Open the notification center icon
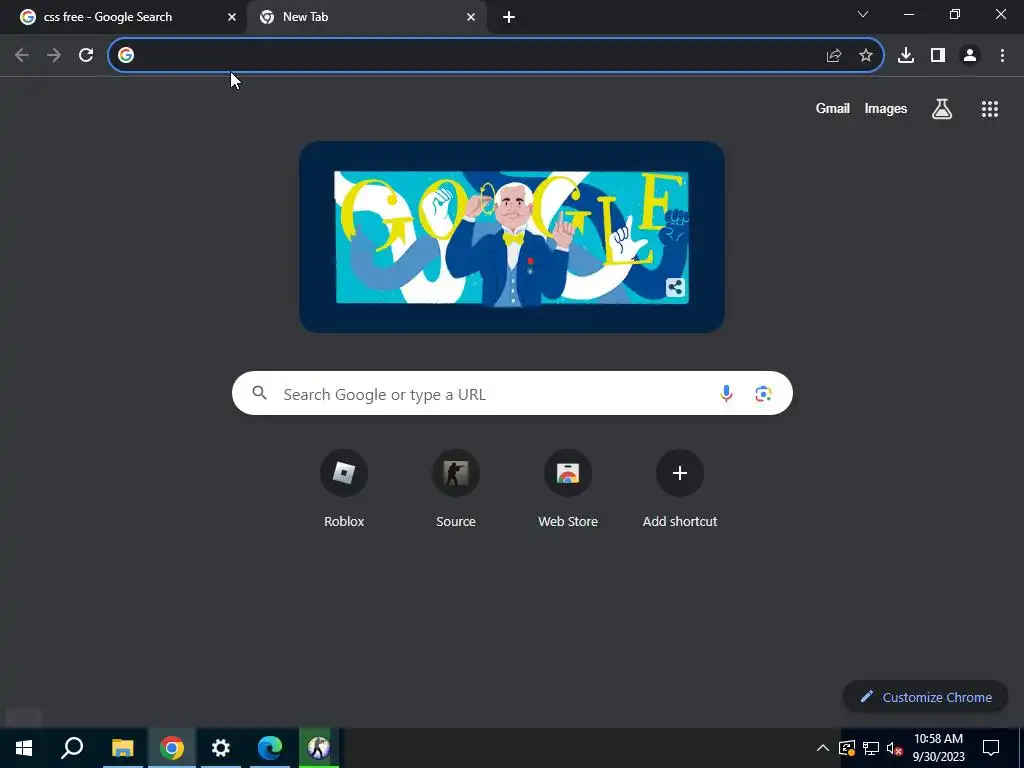1024x768 pixels. (x=991, y=748)
